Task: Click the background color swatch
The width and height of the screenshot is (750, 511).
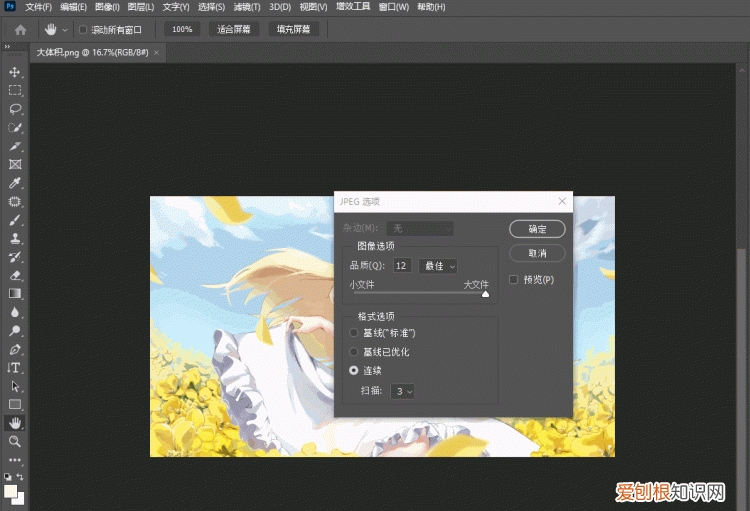Action: [x=19, y=500]
